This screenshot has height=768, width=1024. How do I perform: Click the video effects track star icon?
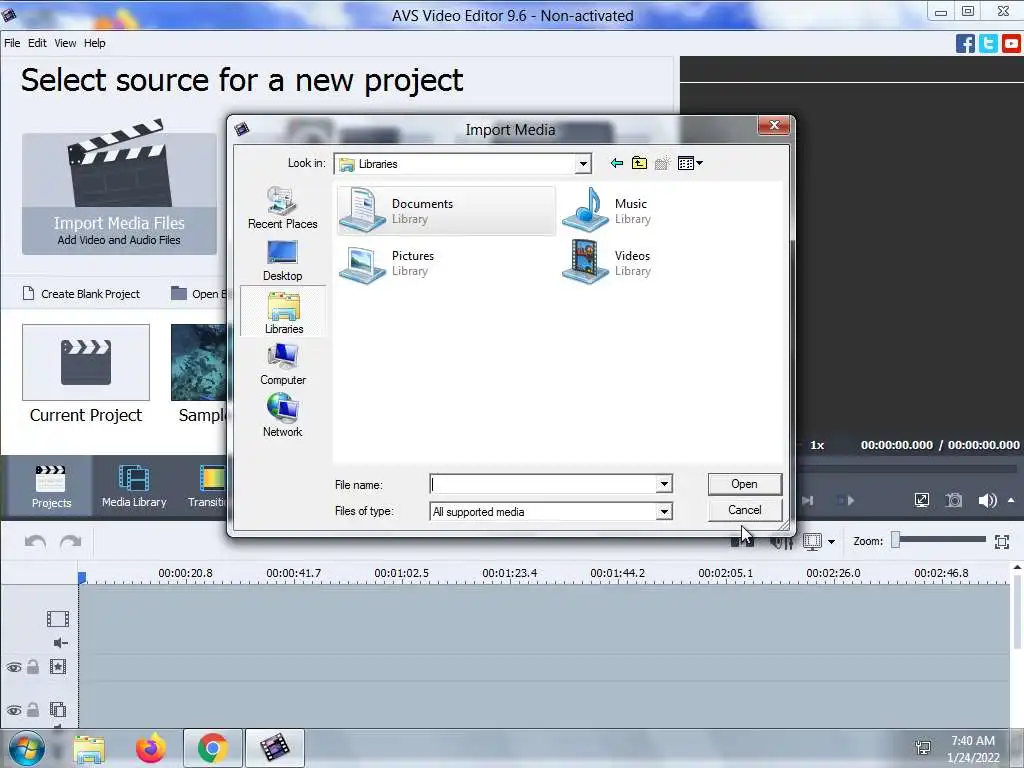[57, 667]
